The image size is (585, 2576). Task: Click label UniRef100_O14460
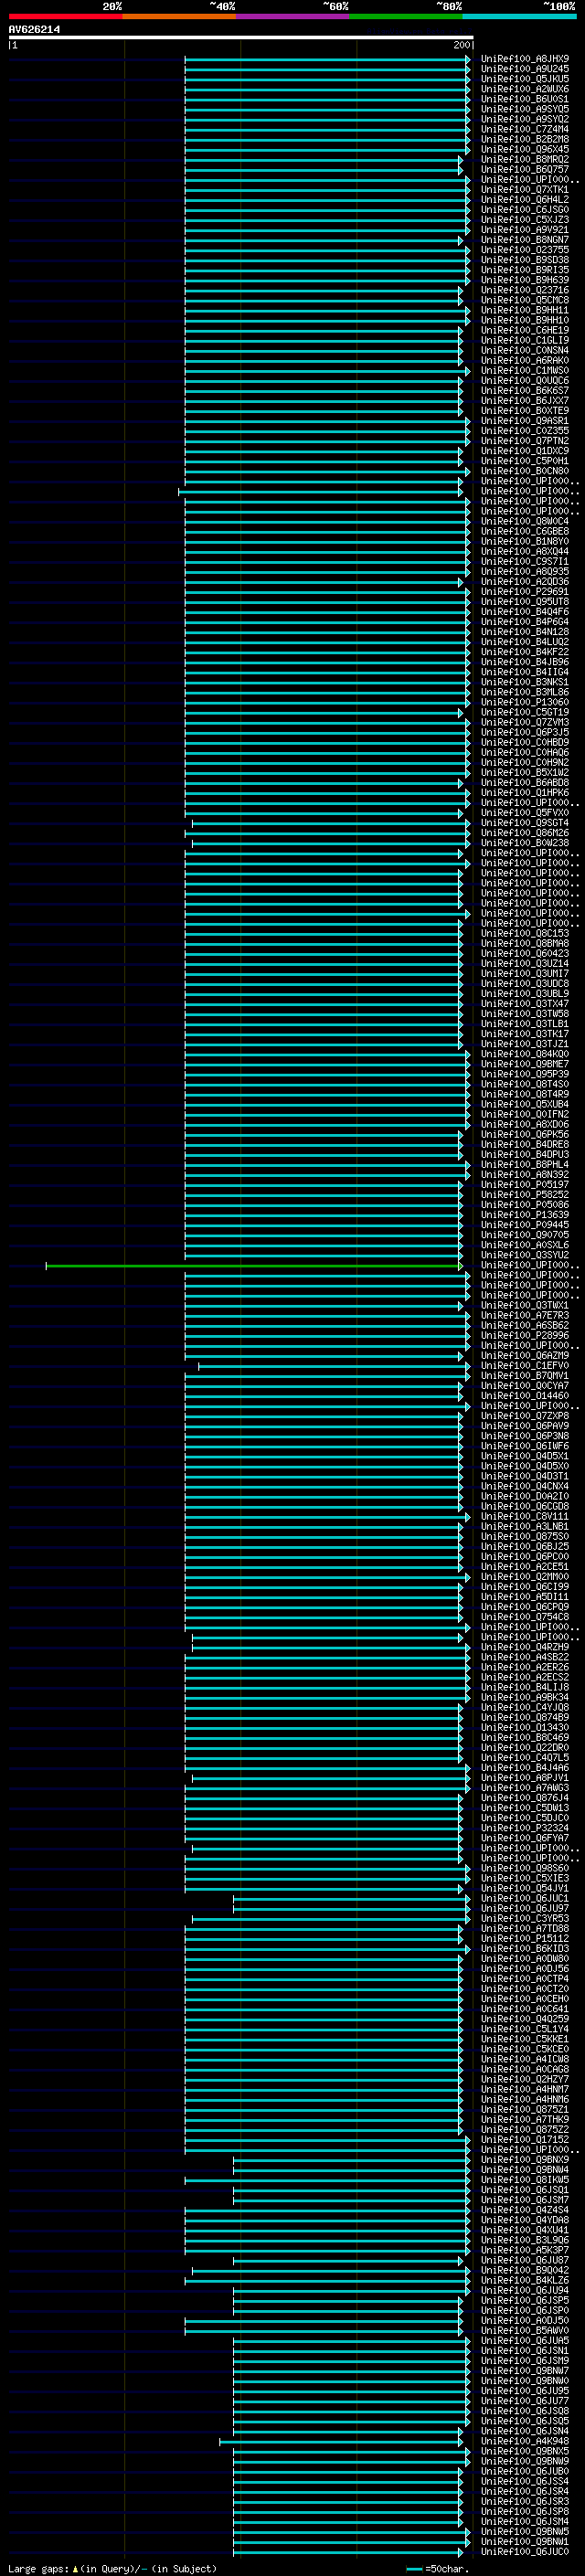pyautogui.click(x=525, y=1396)
